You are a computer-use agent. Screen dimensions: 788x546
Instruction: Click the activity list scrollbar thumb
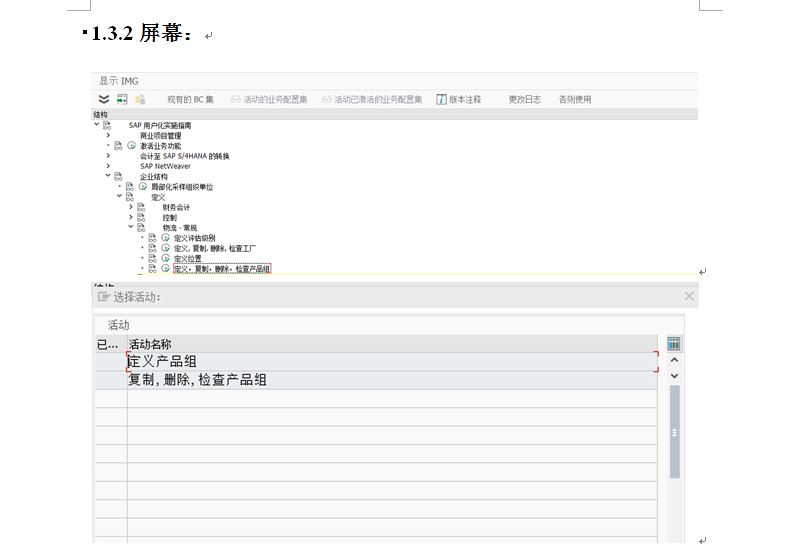[674, 431]
